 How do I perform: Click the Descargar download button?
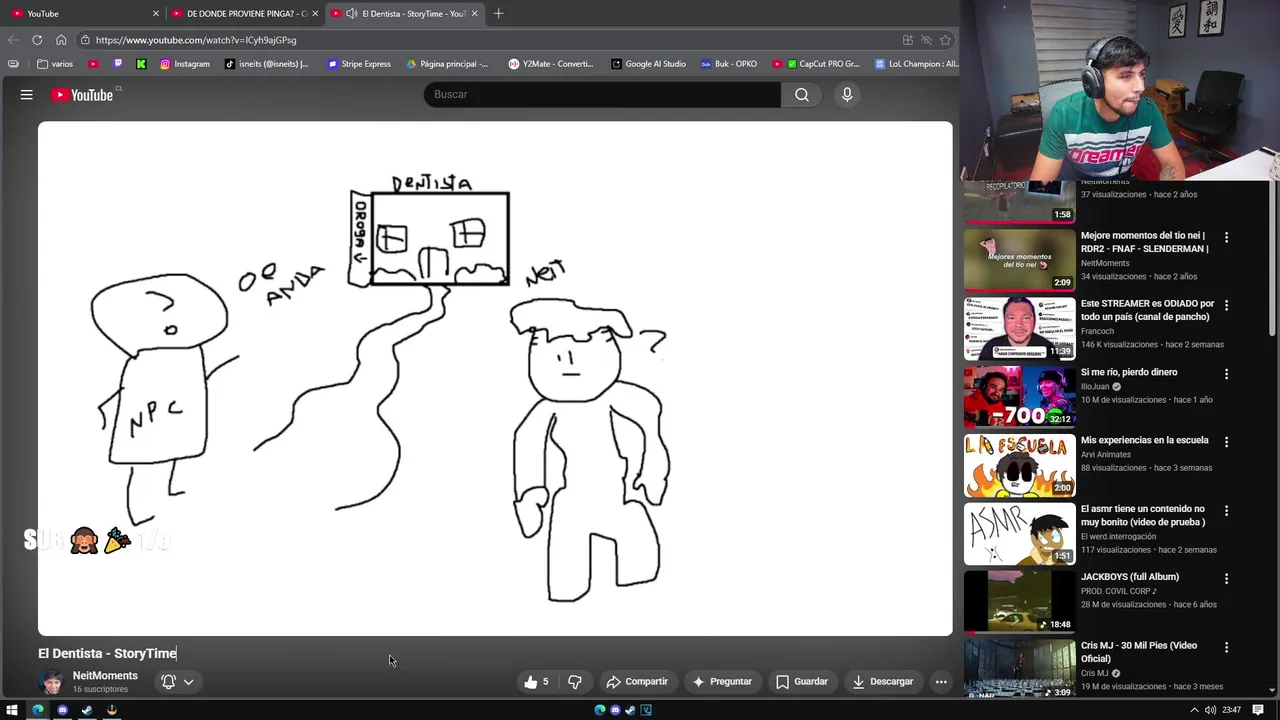(882, 682)
